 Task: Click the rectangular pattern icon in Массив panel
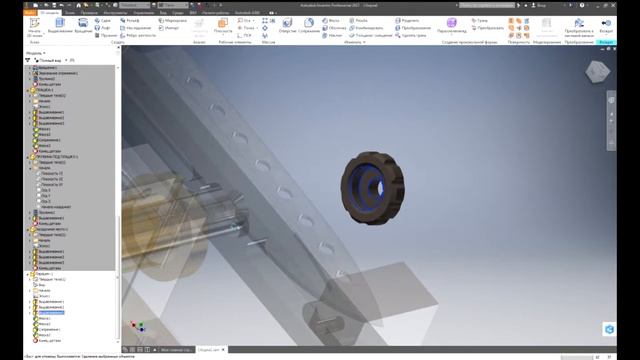click(265, 20)
